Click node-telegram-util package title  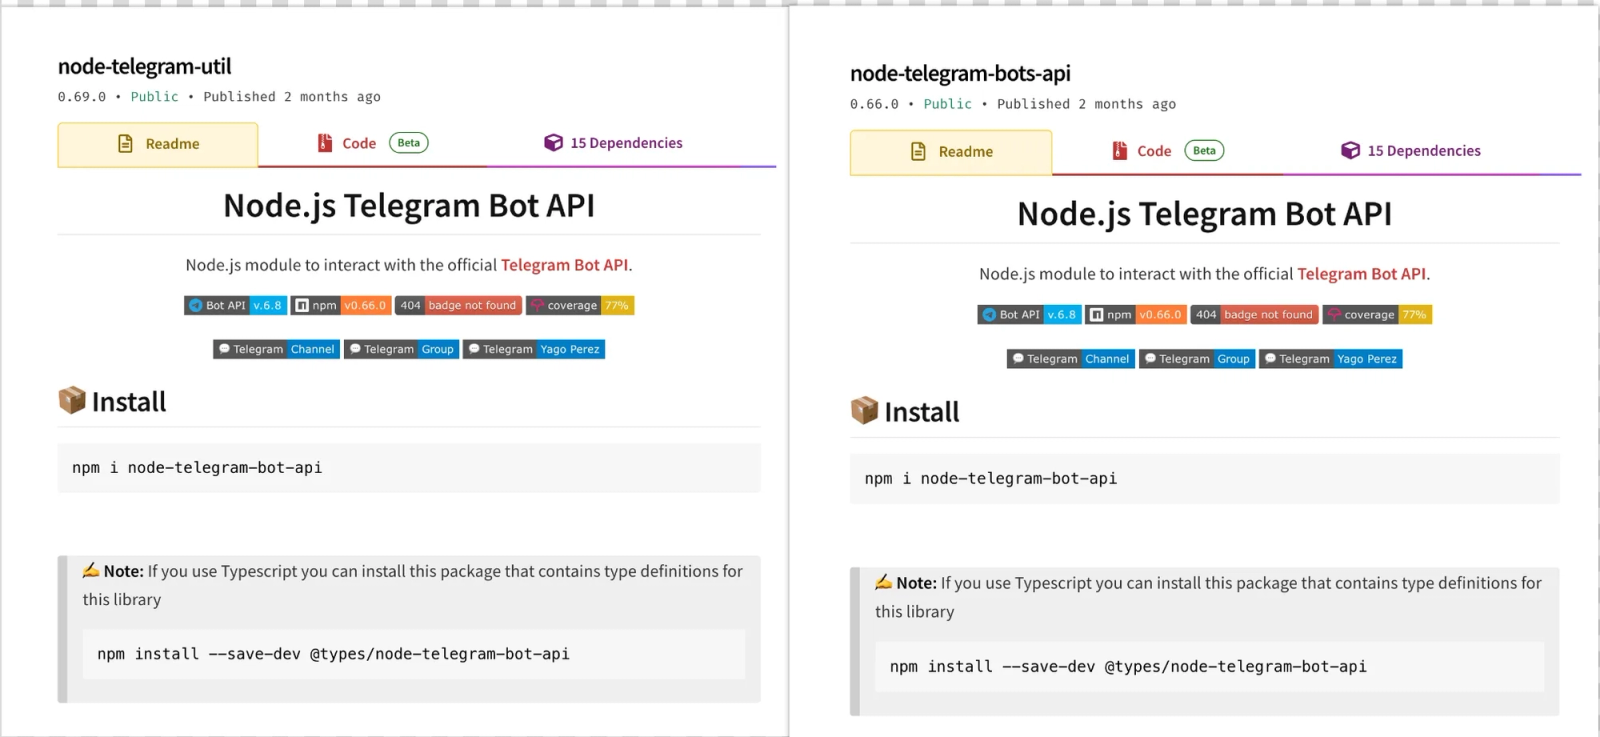pos(144,67)
